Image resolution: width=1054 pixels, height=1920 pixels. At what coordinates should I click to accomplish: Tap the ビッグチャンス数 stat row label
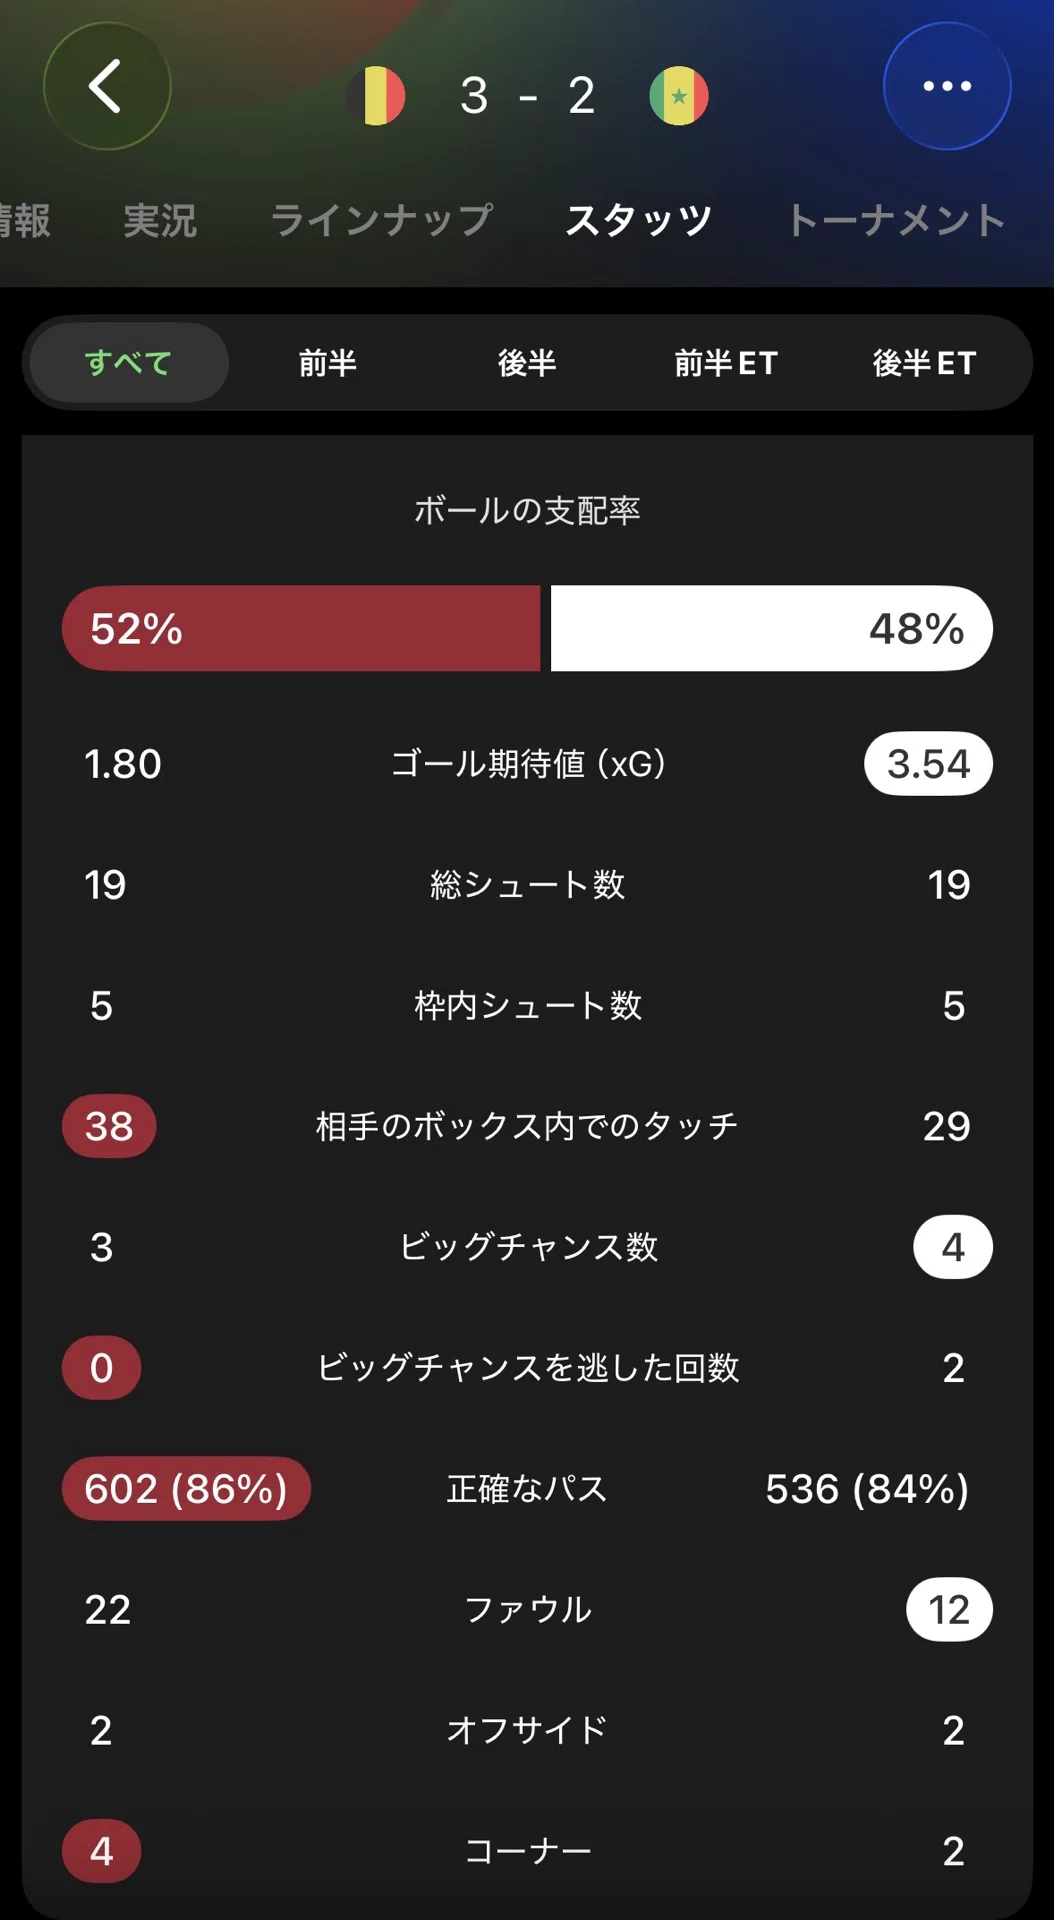pos(527,1247)
